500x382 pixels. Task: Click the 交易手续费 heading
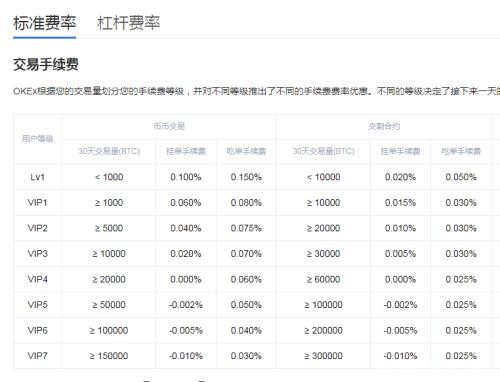click(x=46, y=64)
